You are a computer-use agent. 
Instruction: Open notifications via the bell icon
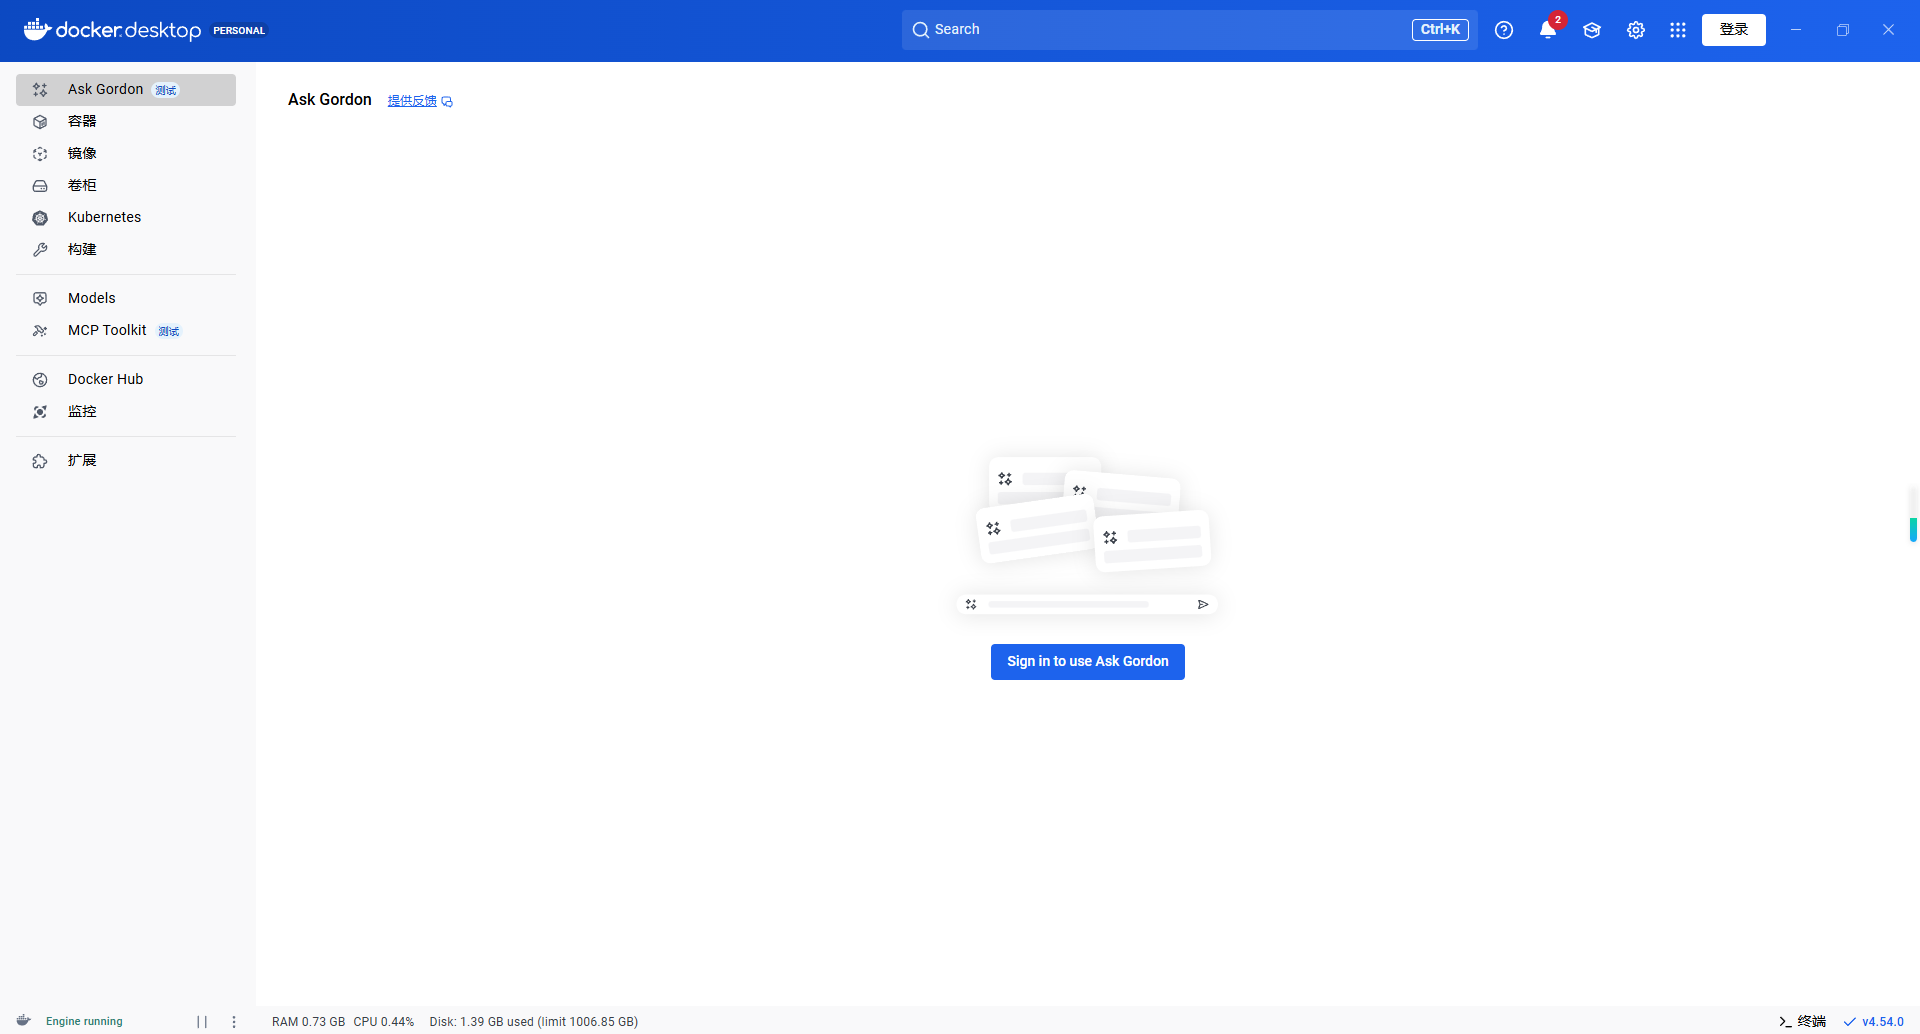(x=1548, y=30)
